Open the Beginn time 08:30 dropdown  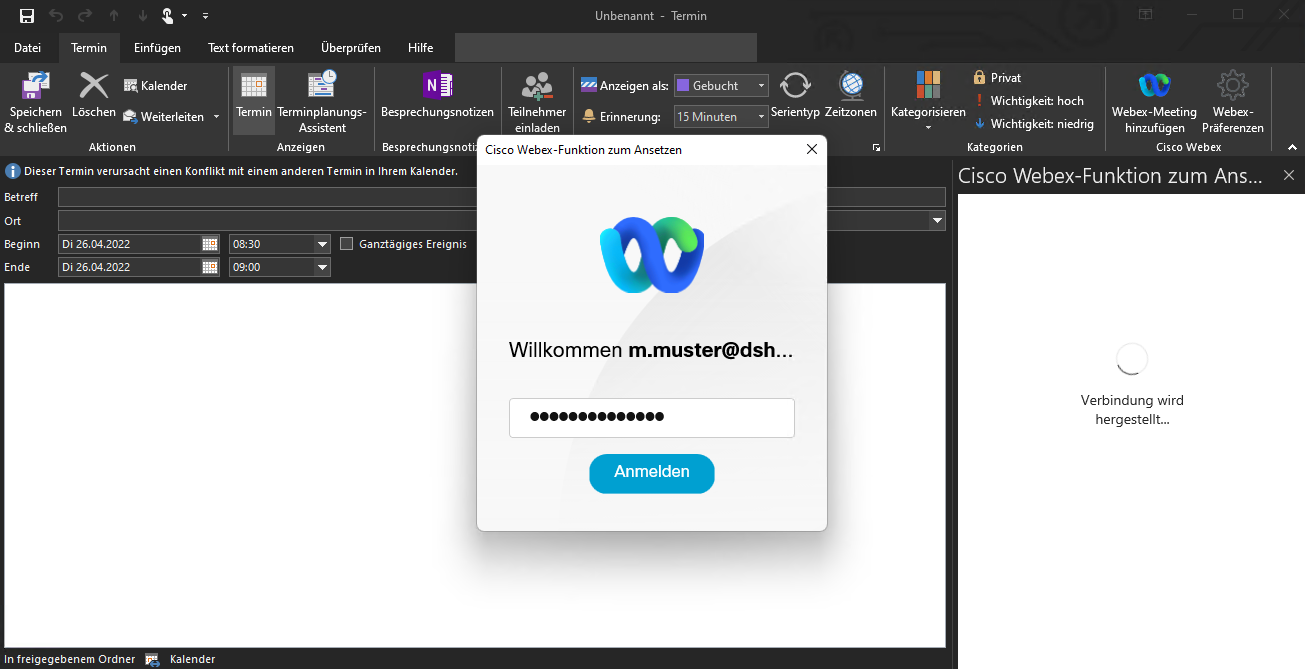click(x=322, y=244)
